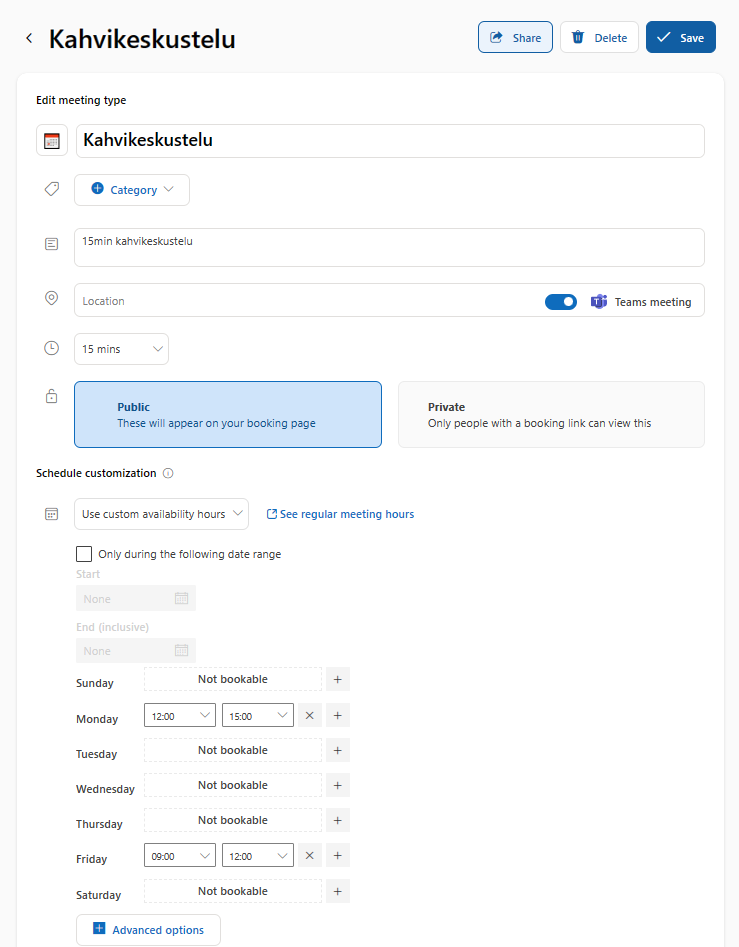Add another time slot for Friday
Screen dimensions: 739x947
pyautogui.click(x=338, y=856)
